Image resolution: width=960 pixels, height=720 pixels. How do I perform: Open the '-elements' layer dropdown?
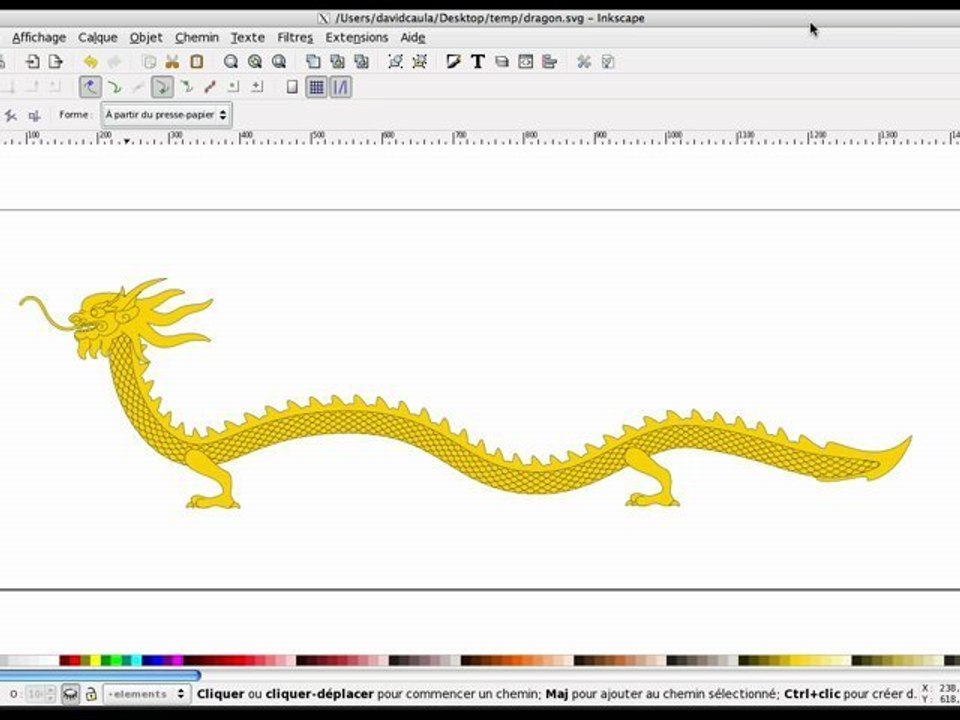point(146,694)
